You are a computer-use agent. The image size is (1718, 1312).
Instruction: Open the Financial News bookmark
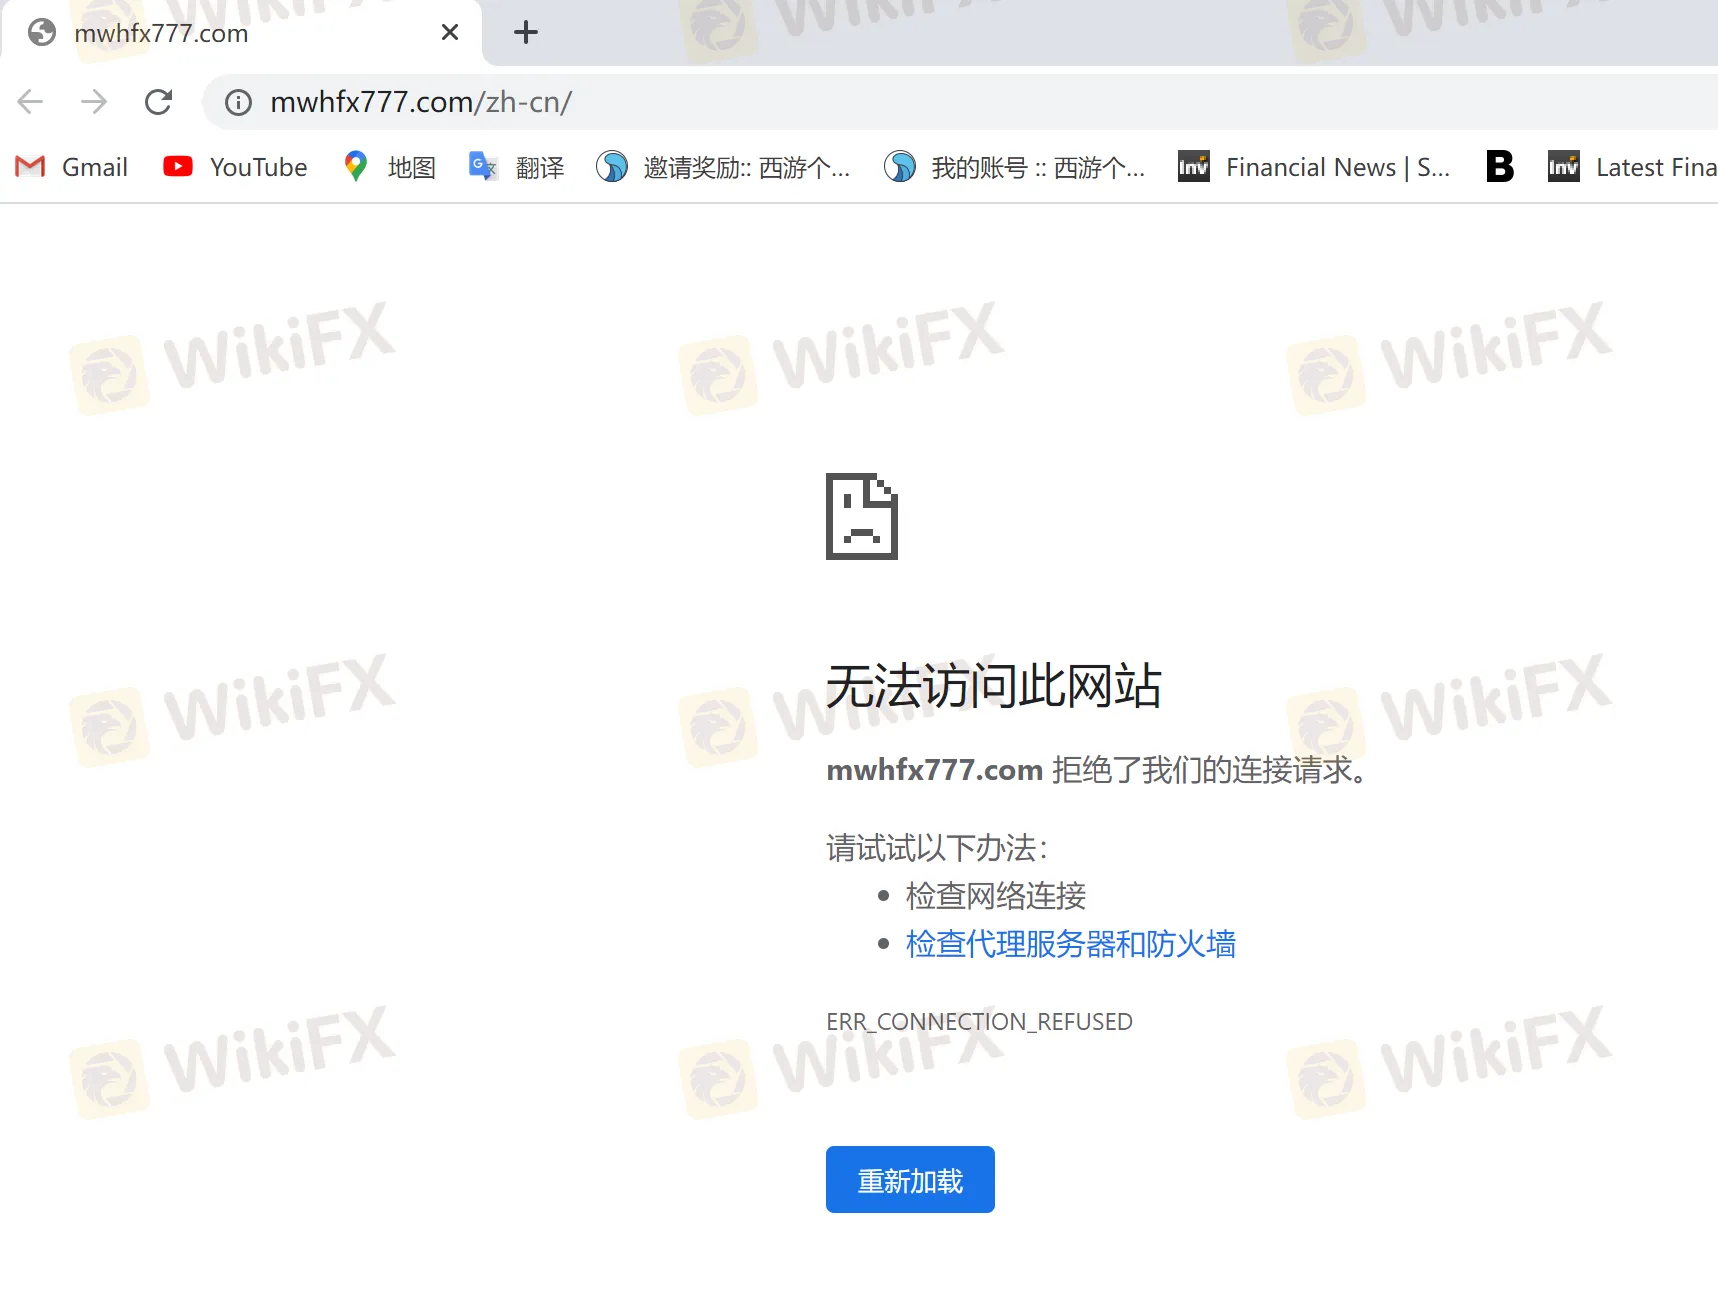(x=1313, y=167)
